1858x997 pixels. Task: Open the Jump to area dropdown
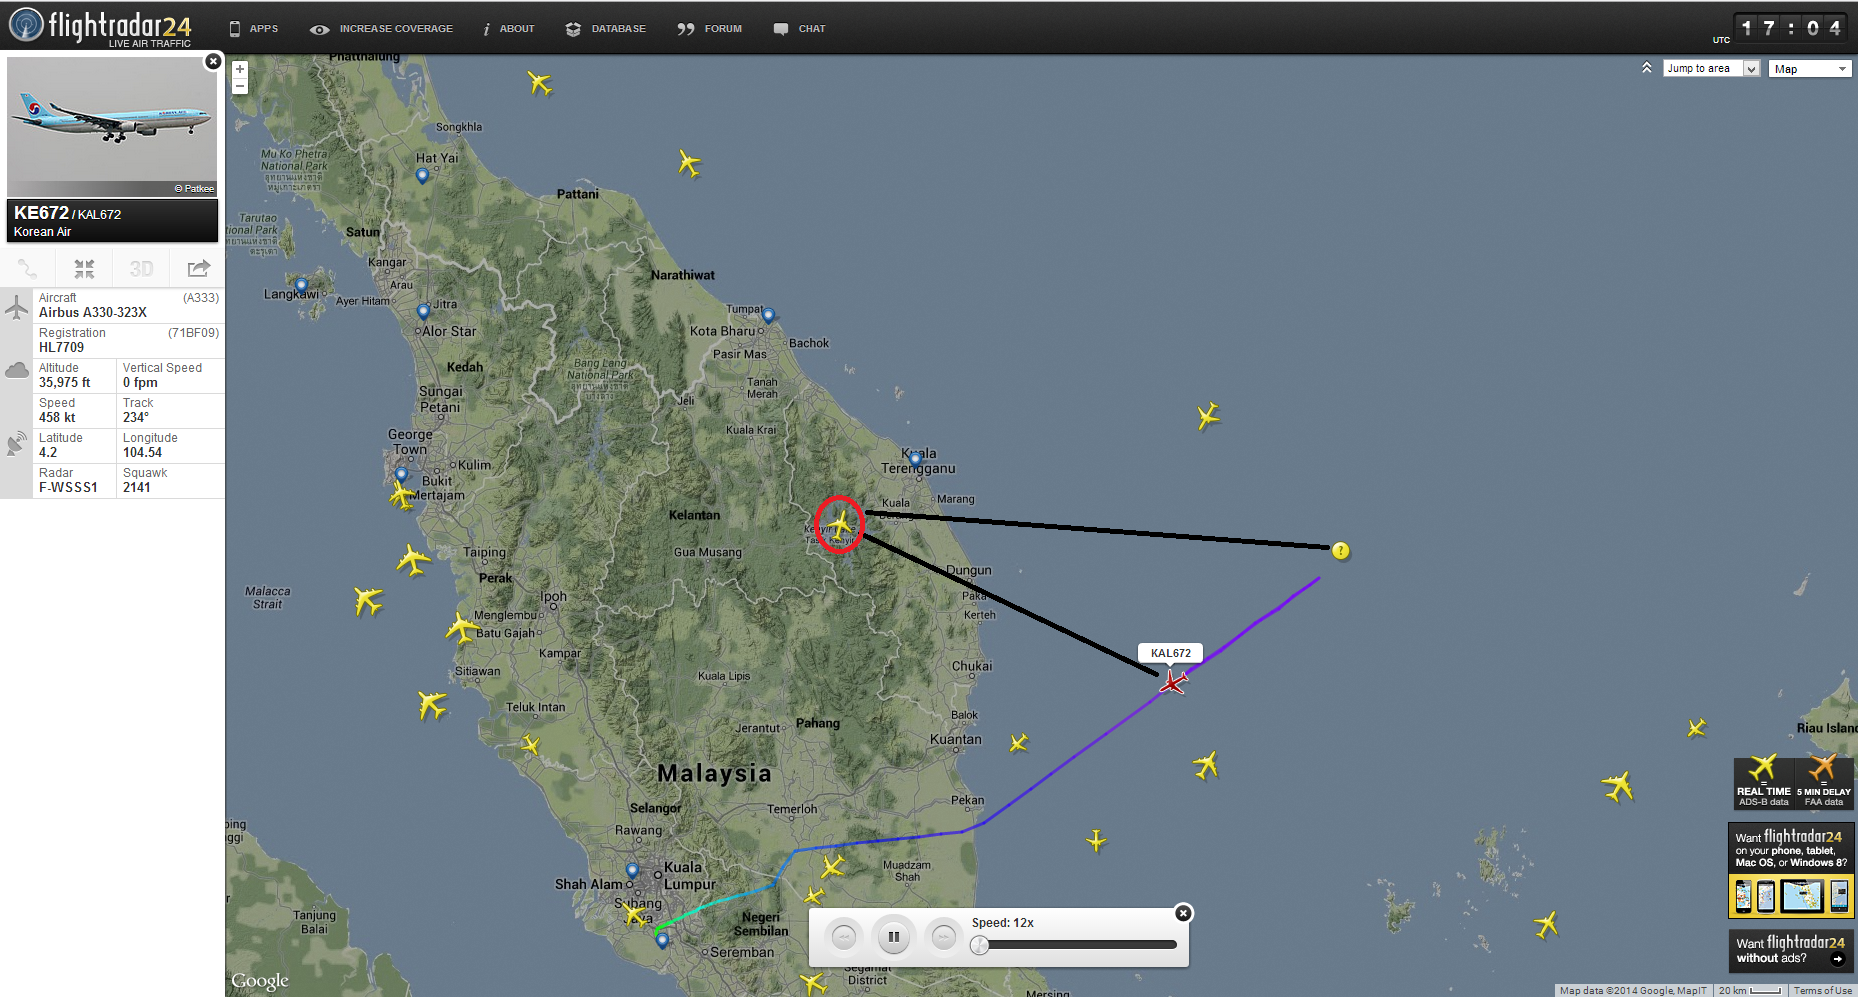(x=1711, y=69)
